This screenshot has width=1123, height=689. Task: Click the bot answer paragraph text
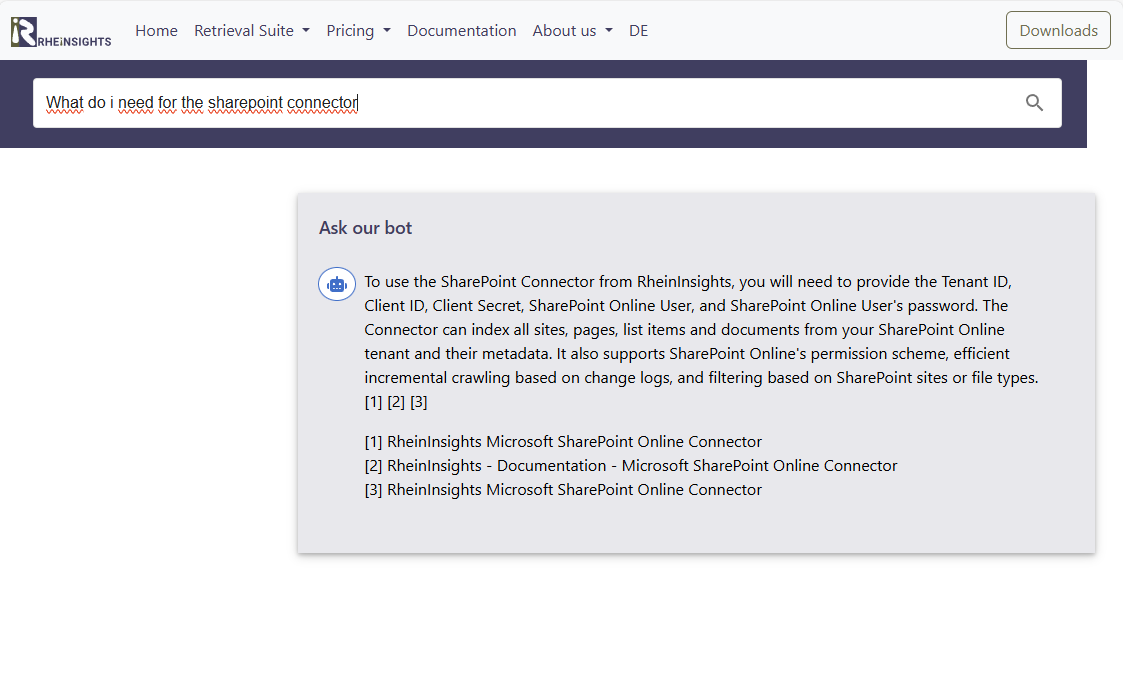[x=701, y=342]
